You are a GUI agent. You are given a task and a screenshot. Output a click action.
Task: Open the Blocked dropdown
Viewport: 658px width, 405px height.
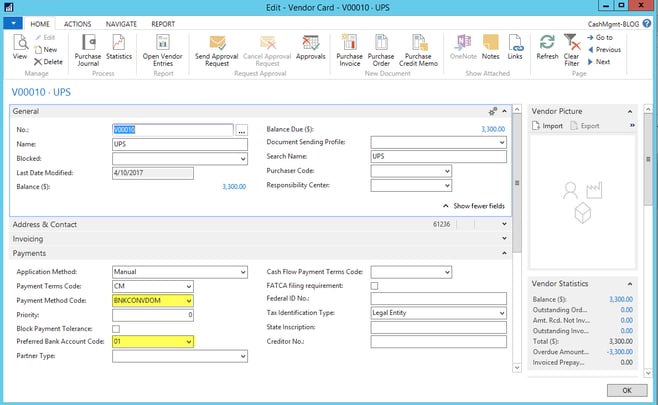pos(243,159)
